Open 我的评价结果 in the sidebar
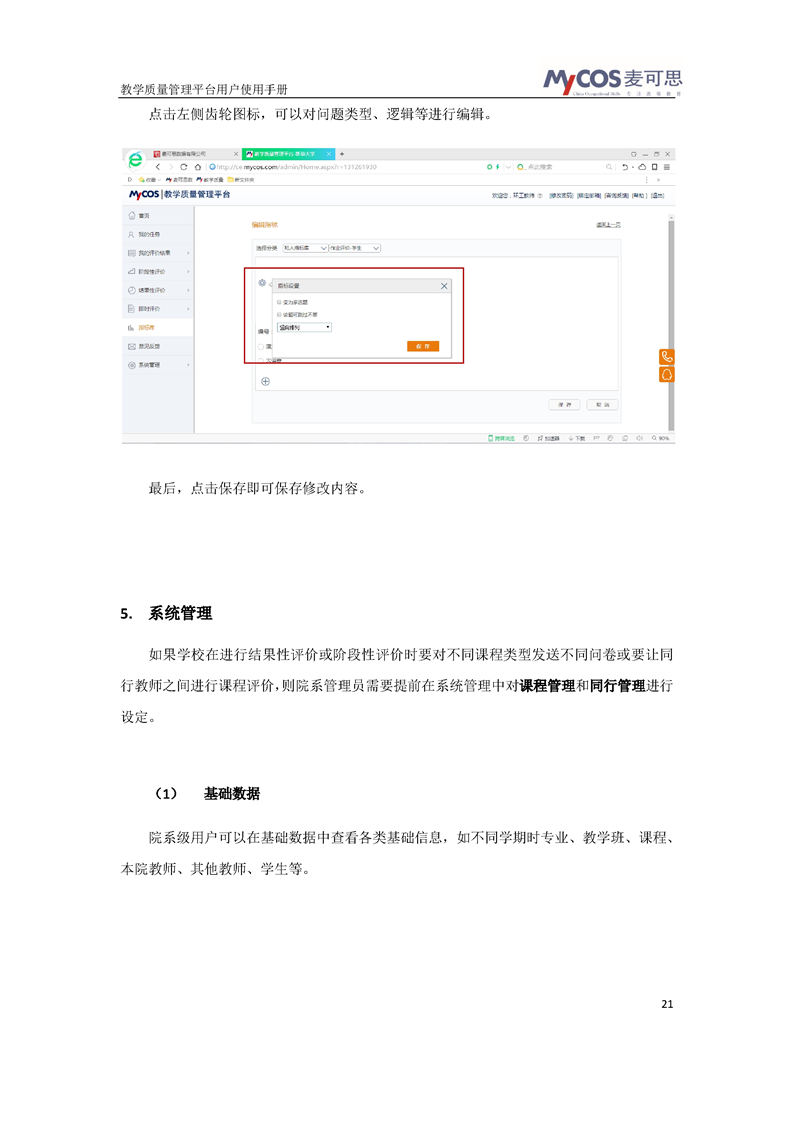Screen dimensions: 793x1122 coord(157,253)
